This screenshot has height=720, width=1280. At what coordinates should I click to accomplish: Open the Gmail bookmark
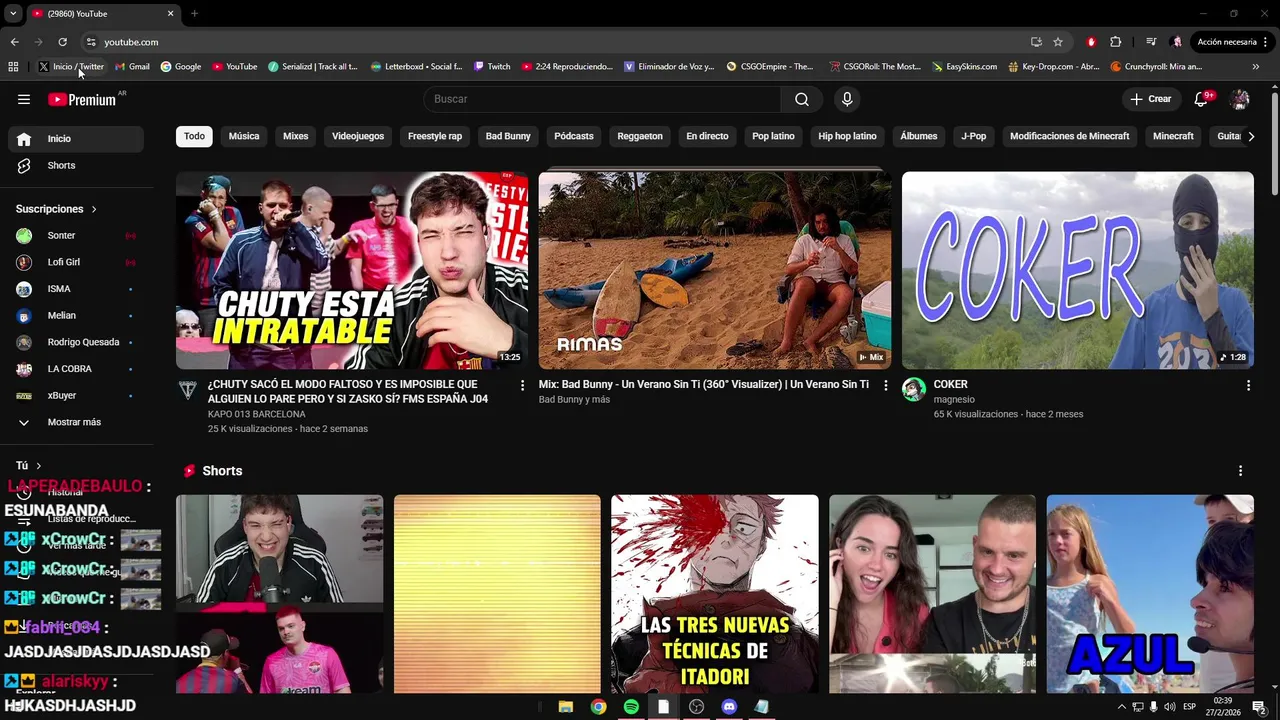(132, 67)
